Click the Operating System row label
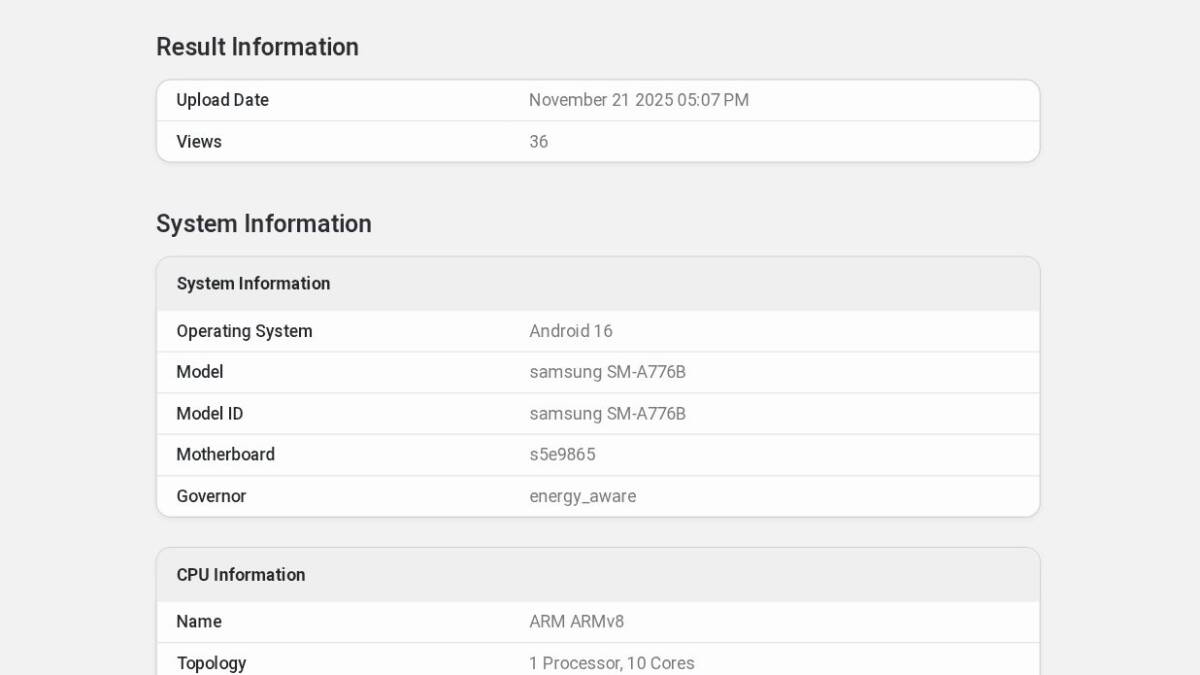 click(x=244, y=330)
